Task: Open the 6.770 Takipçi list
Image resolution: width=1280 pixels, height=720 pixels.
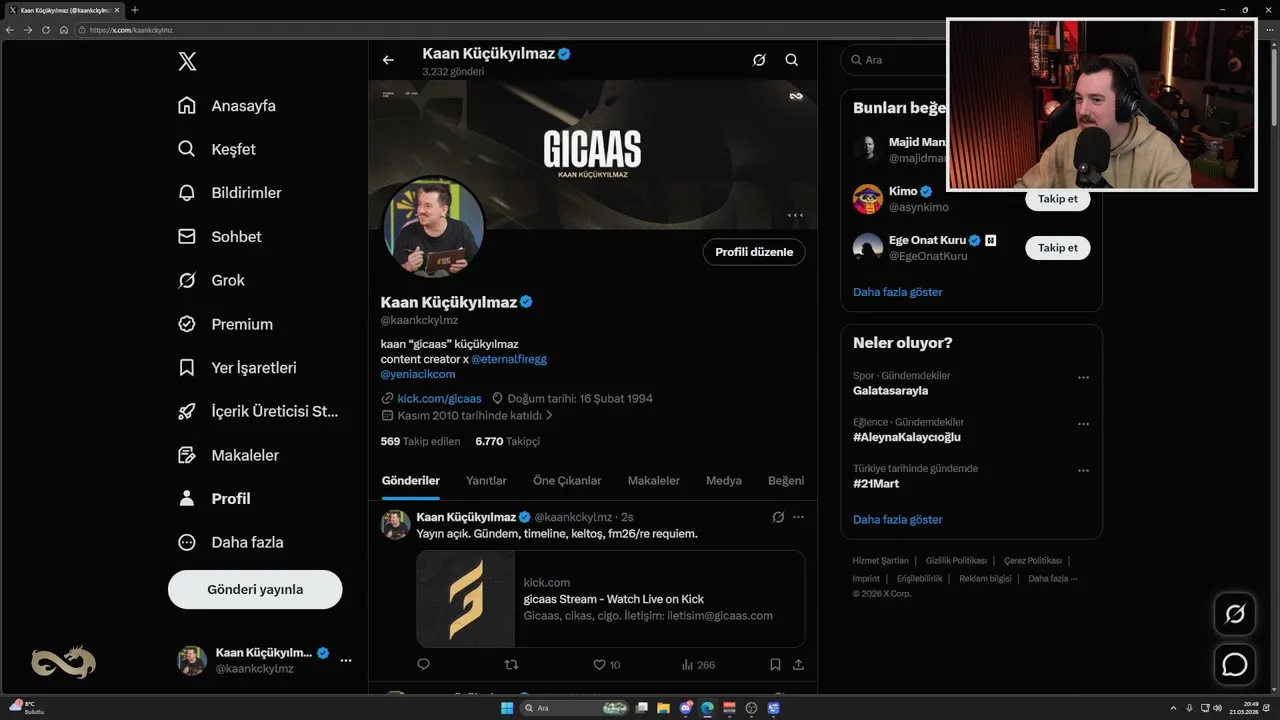Action: [508, 441]
